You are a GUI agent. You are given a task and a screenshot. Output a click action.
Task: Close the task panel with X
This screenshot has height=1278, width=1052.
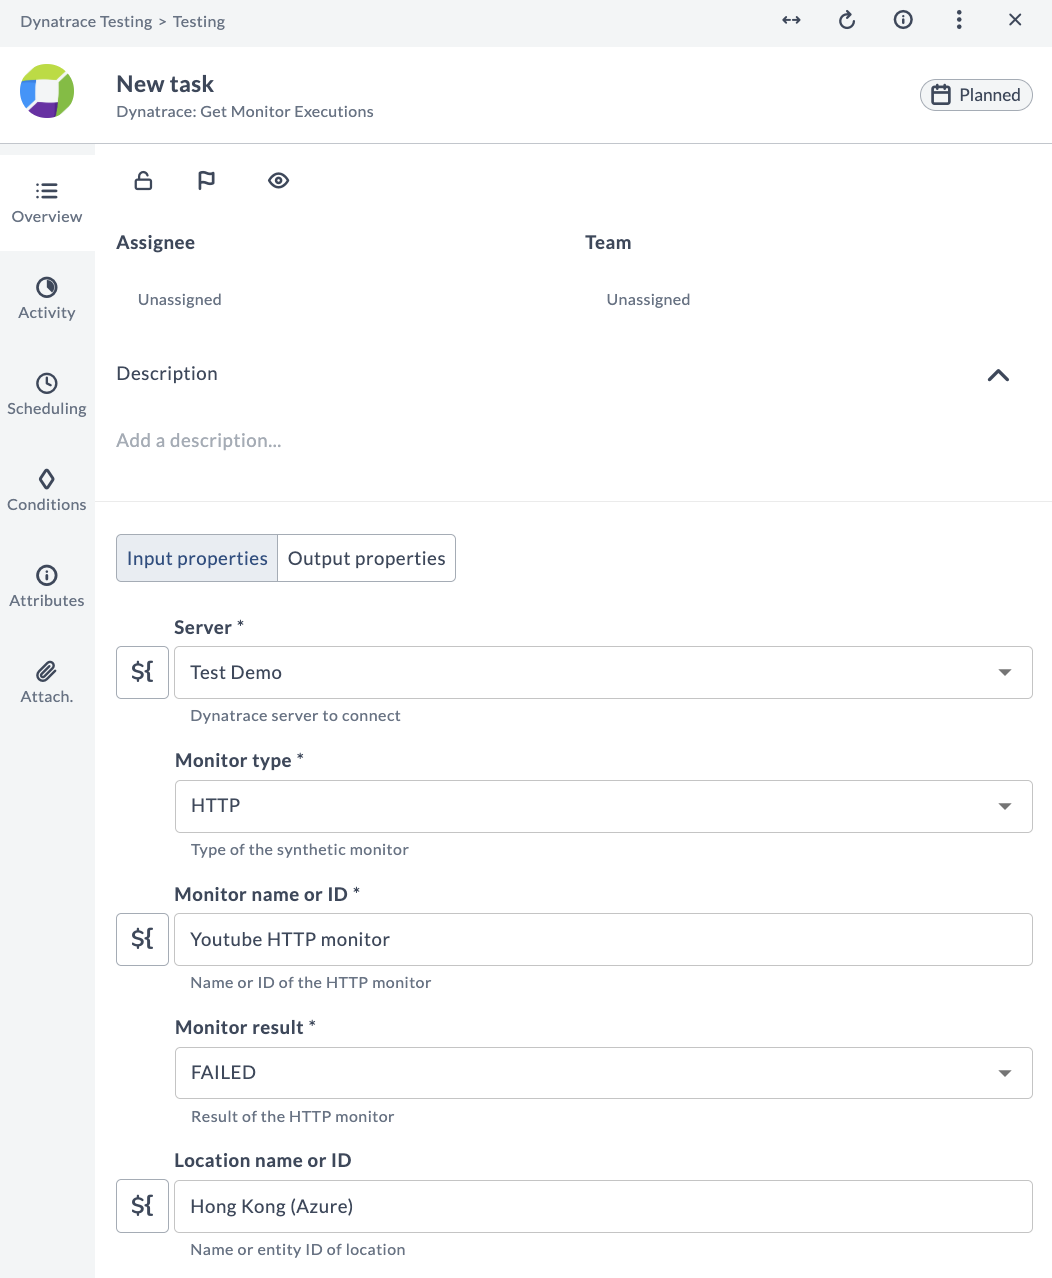pos(1015,20)
